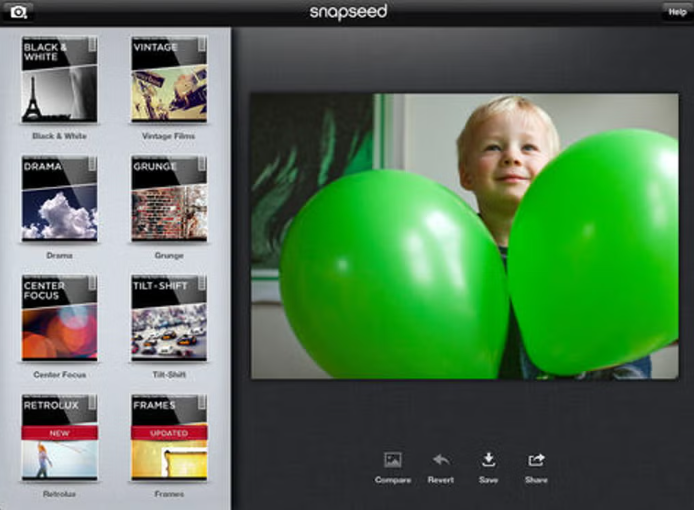Click the "Grunge" caption below thumbnail
694x510 pixels.
(169, 255)
